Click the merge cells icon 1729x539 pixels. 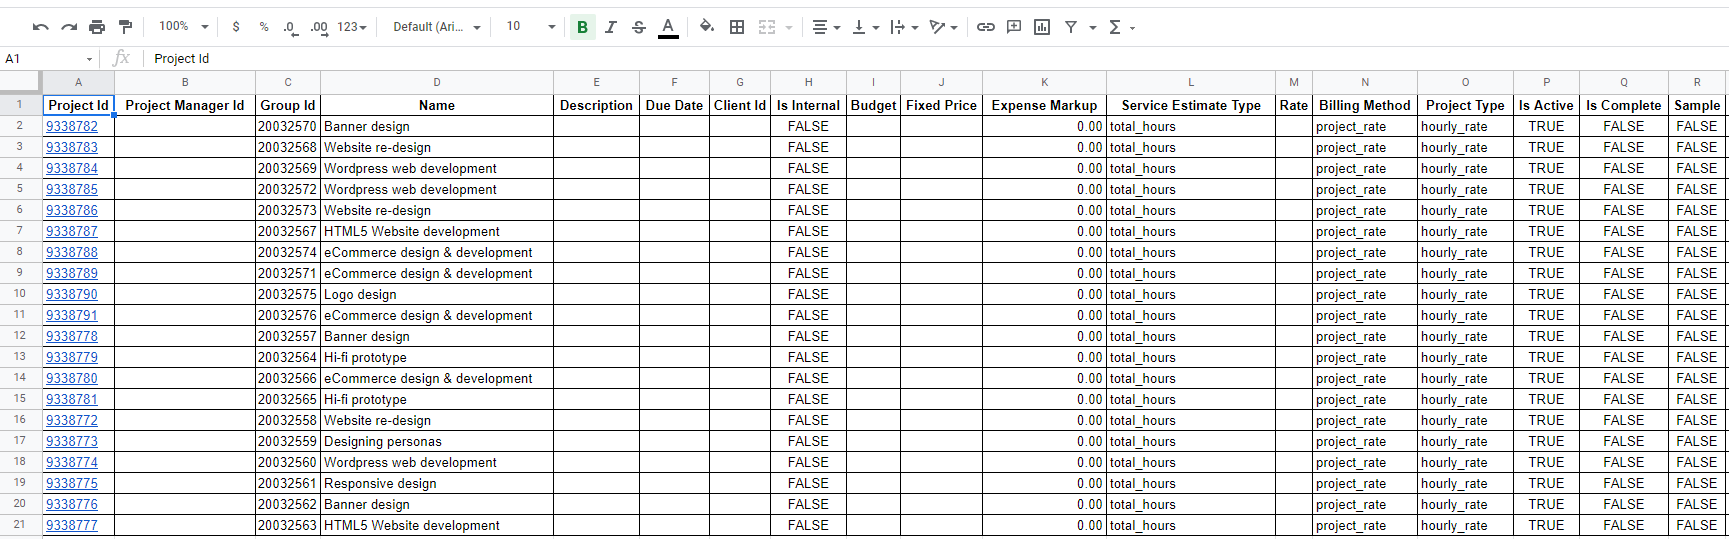767,27
